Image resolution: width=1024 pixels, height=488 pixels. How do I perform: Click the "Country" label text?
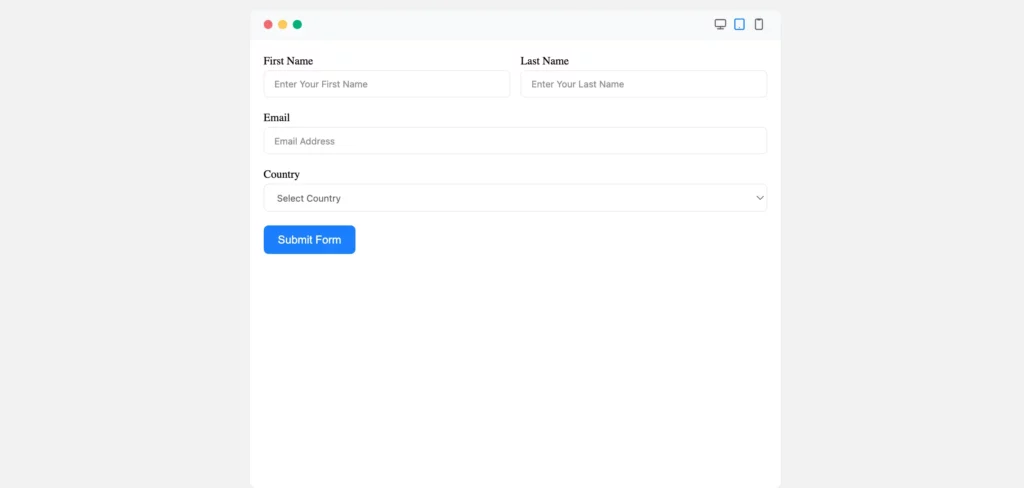coord(281,174)
